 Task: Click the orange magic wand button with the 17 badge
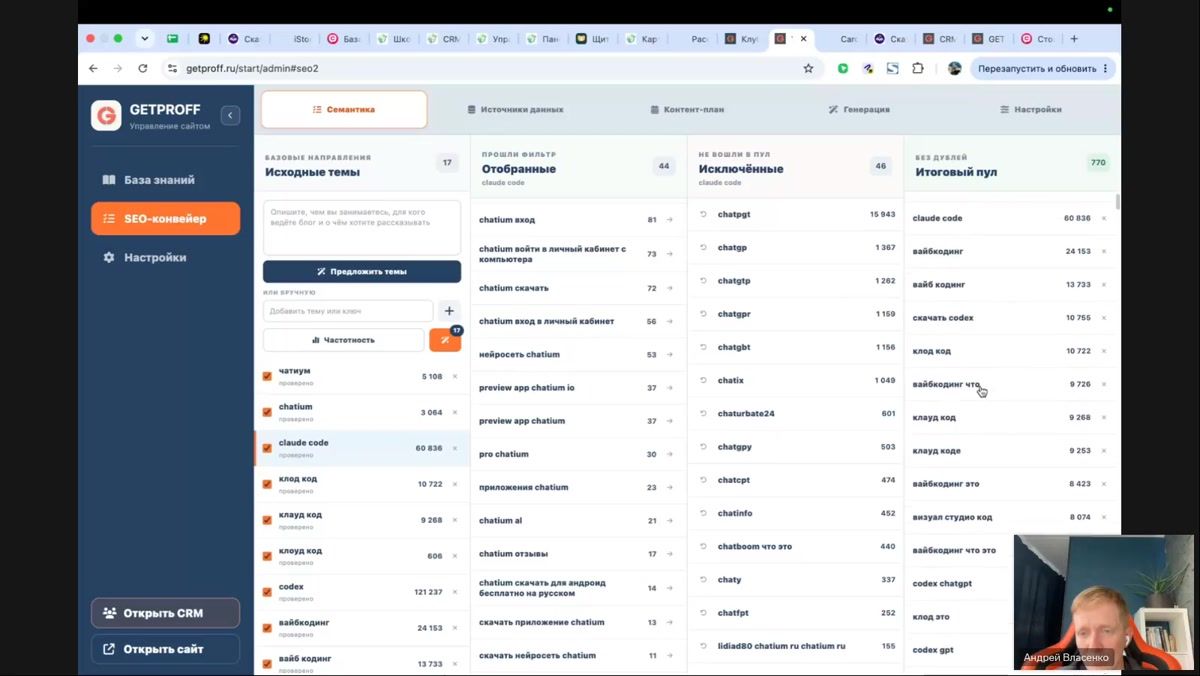(445, 340)
